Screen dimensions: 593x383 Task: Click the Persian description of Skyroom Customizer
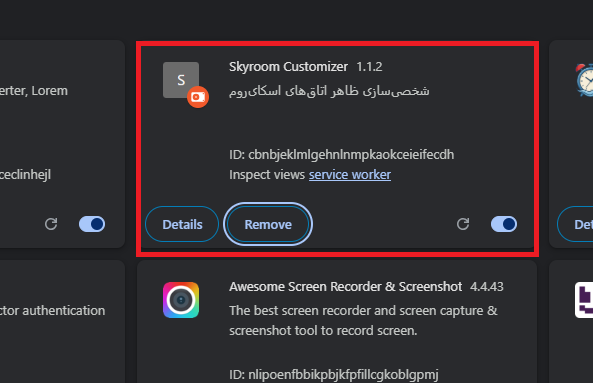pos(329,91)
